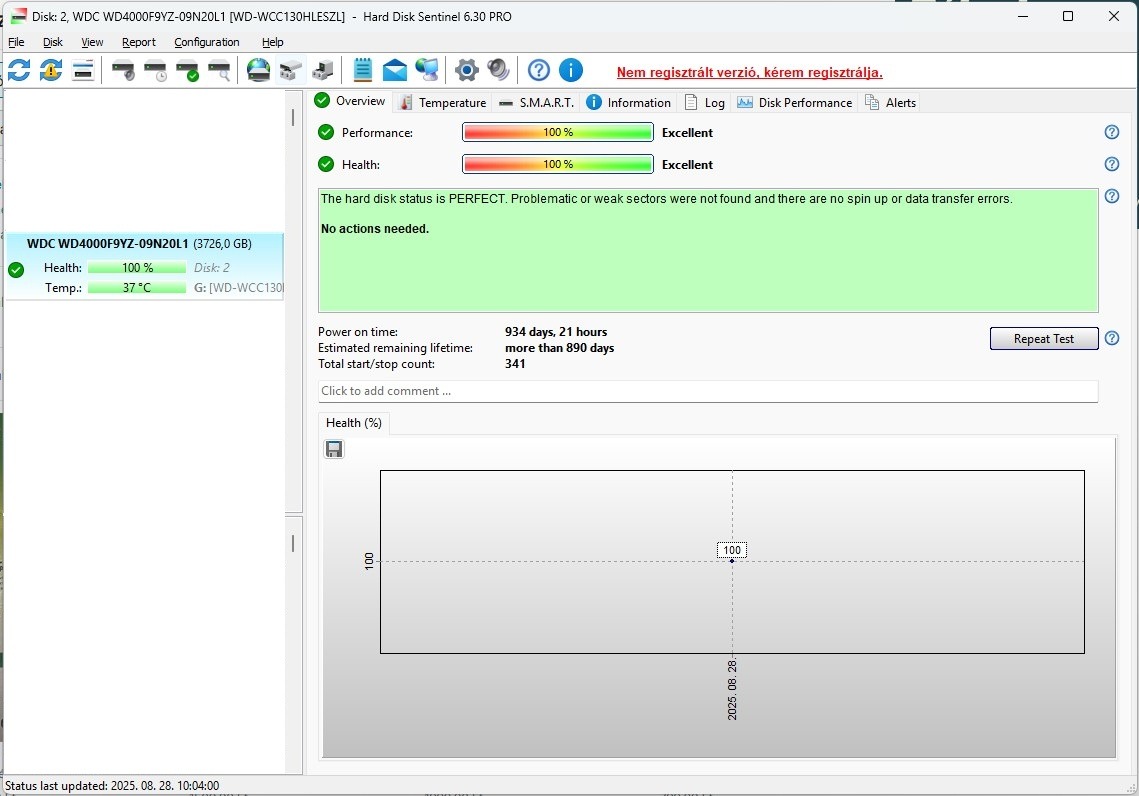Image resolution: width=1139 pixels, height=796 pixels.
Task: Open the View menu
Action: (x=92, y=42)
